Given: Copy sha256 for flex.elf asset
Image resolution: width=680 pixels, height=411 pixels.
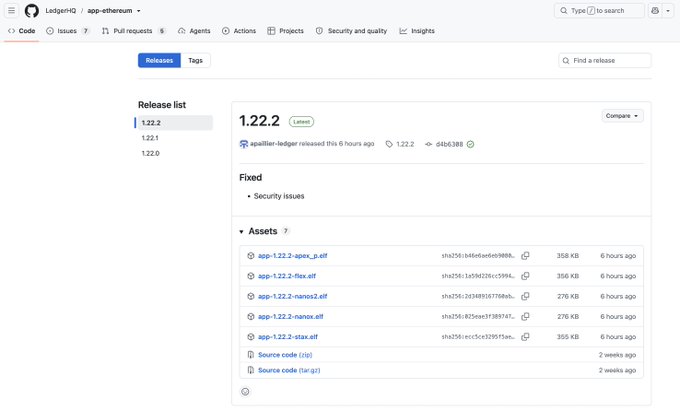Looking at the screenshot, I should tap(525, 276).
